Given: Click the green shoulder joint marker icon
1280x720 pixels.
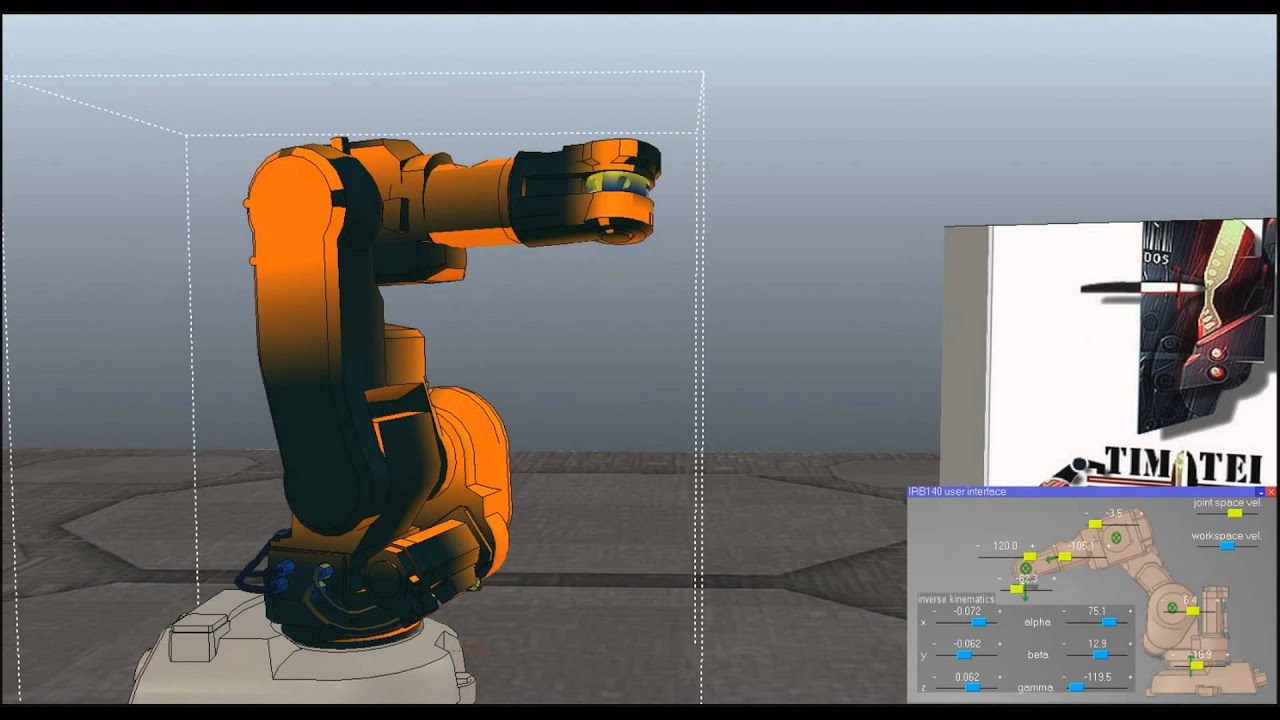Looking at the screenshot, I should pos(1173,607).
